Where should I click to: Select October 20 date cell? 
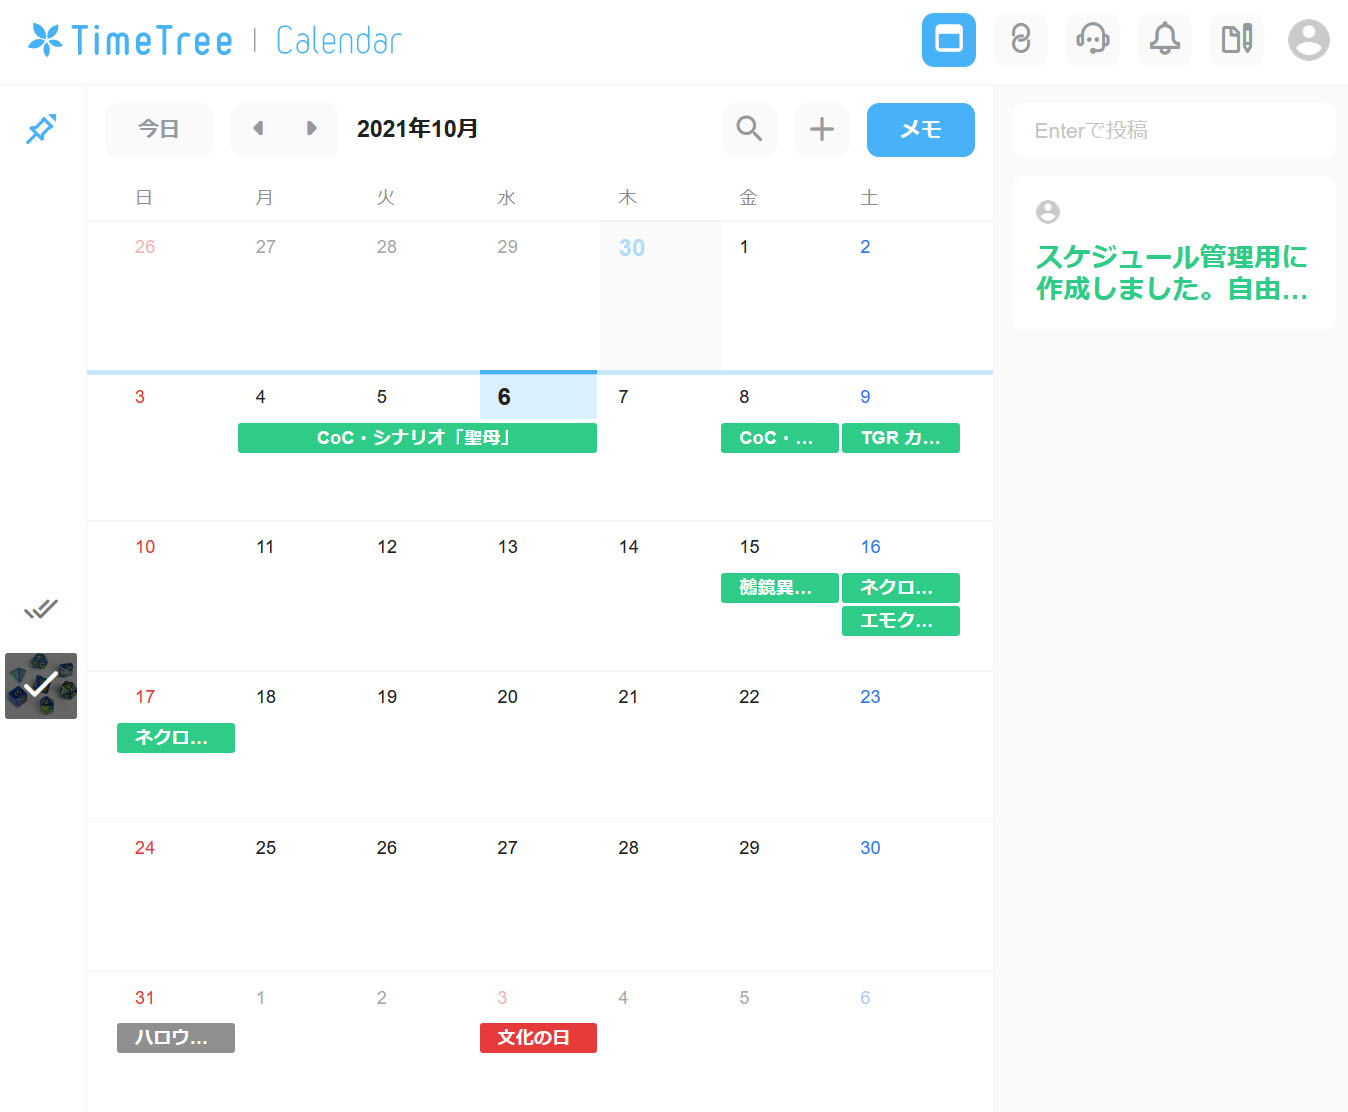click(x=539, y=746)
